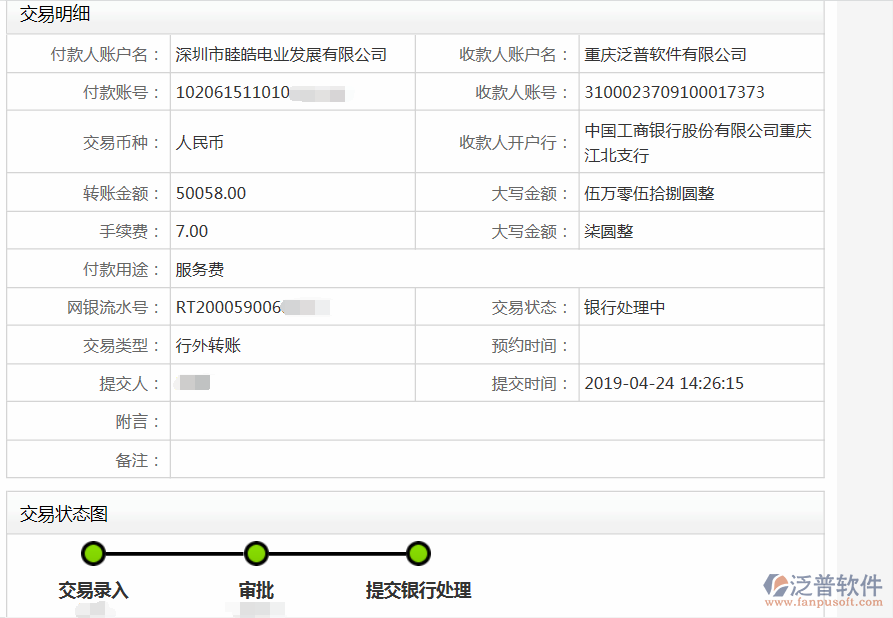Click the rightmost bank-processing milestone dot
Image resolution: width=893 pixels, height=618 pixels.
point(418,553)
